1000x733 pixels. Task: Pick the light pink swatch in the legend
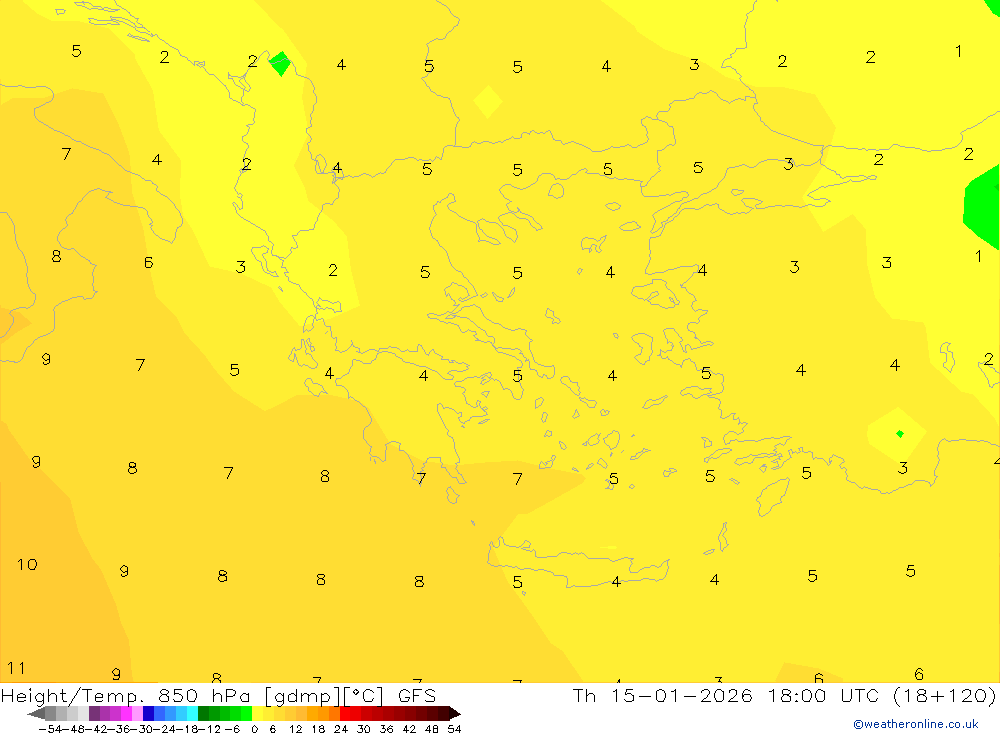pos(137,714)
